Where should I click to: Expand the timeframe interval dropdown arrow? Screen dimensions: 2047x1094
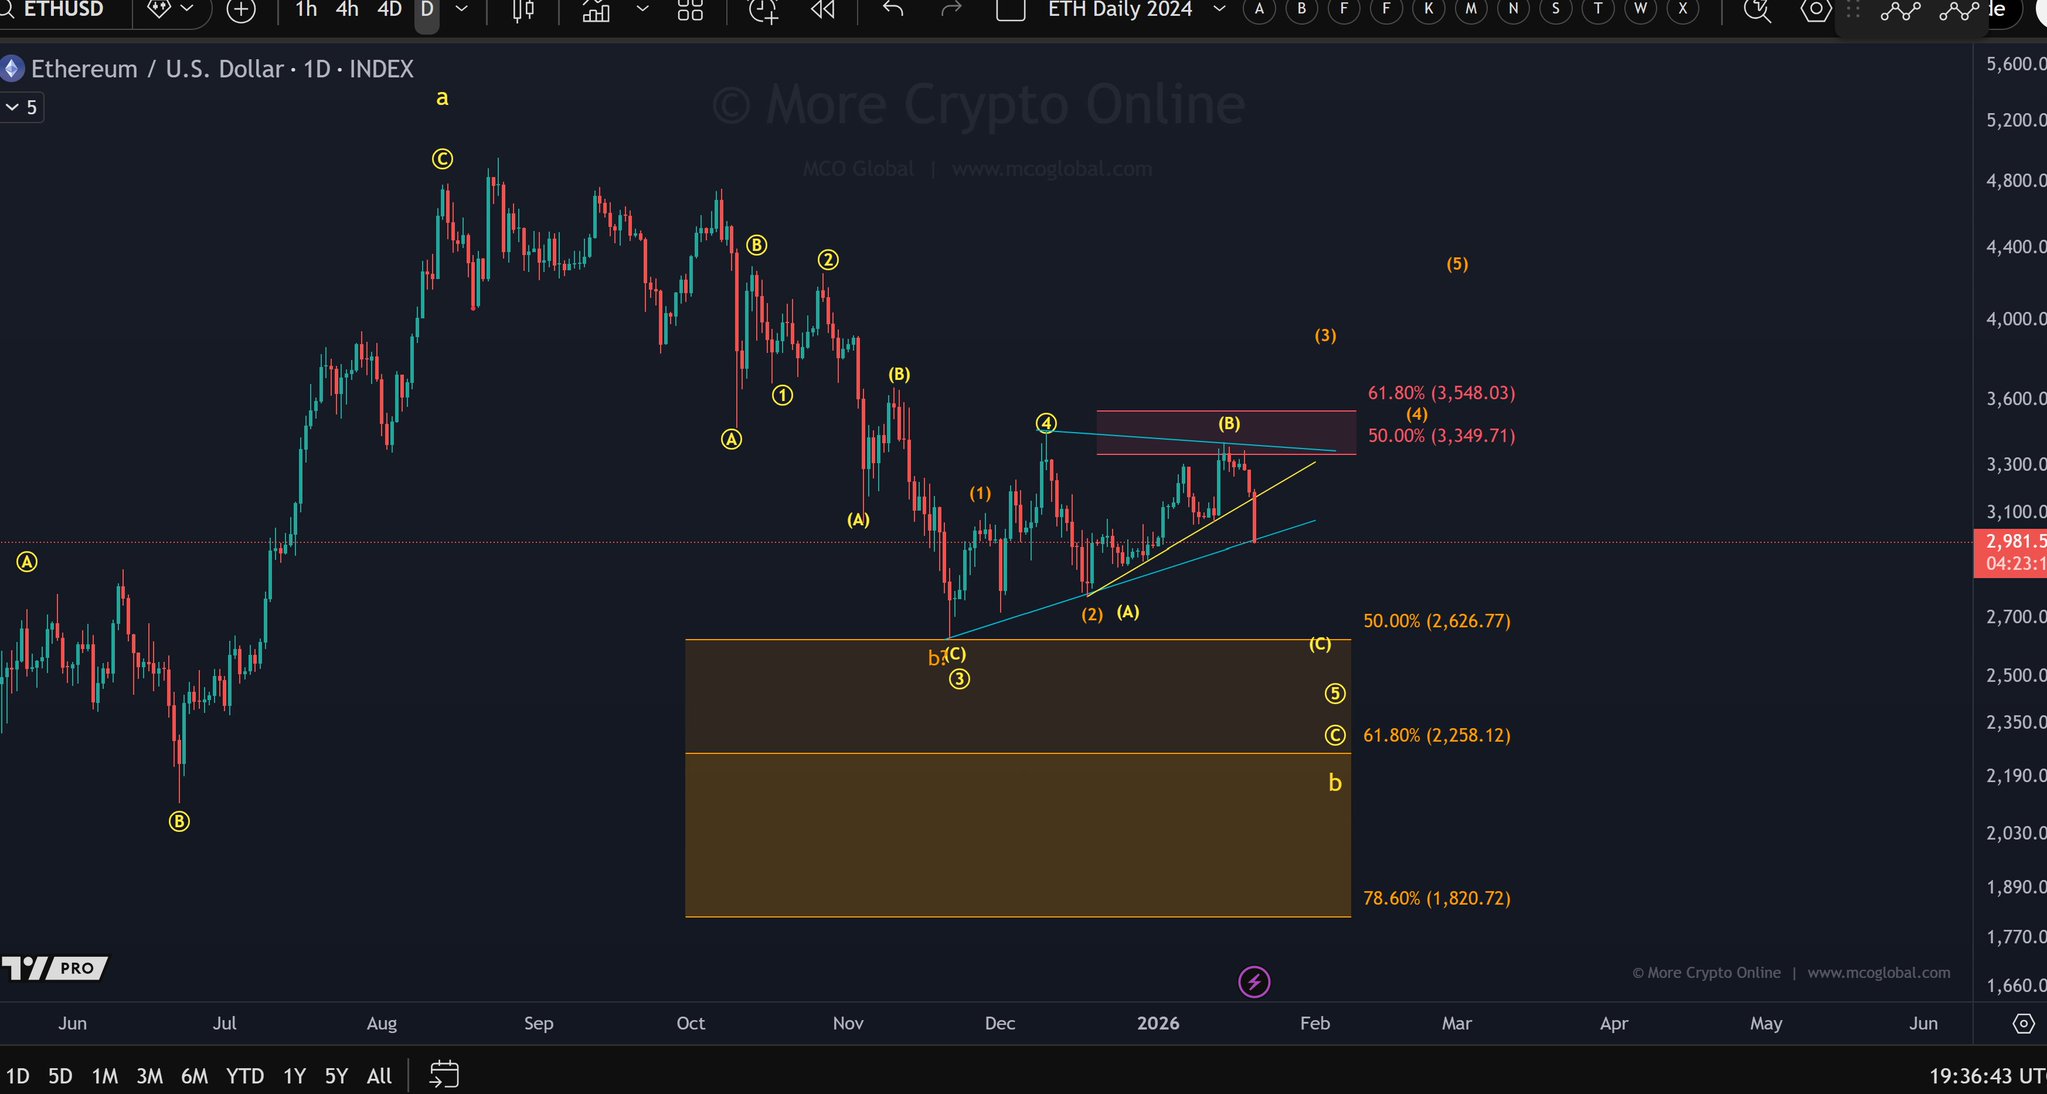(462, 10)
